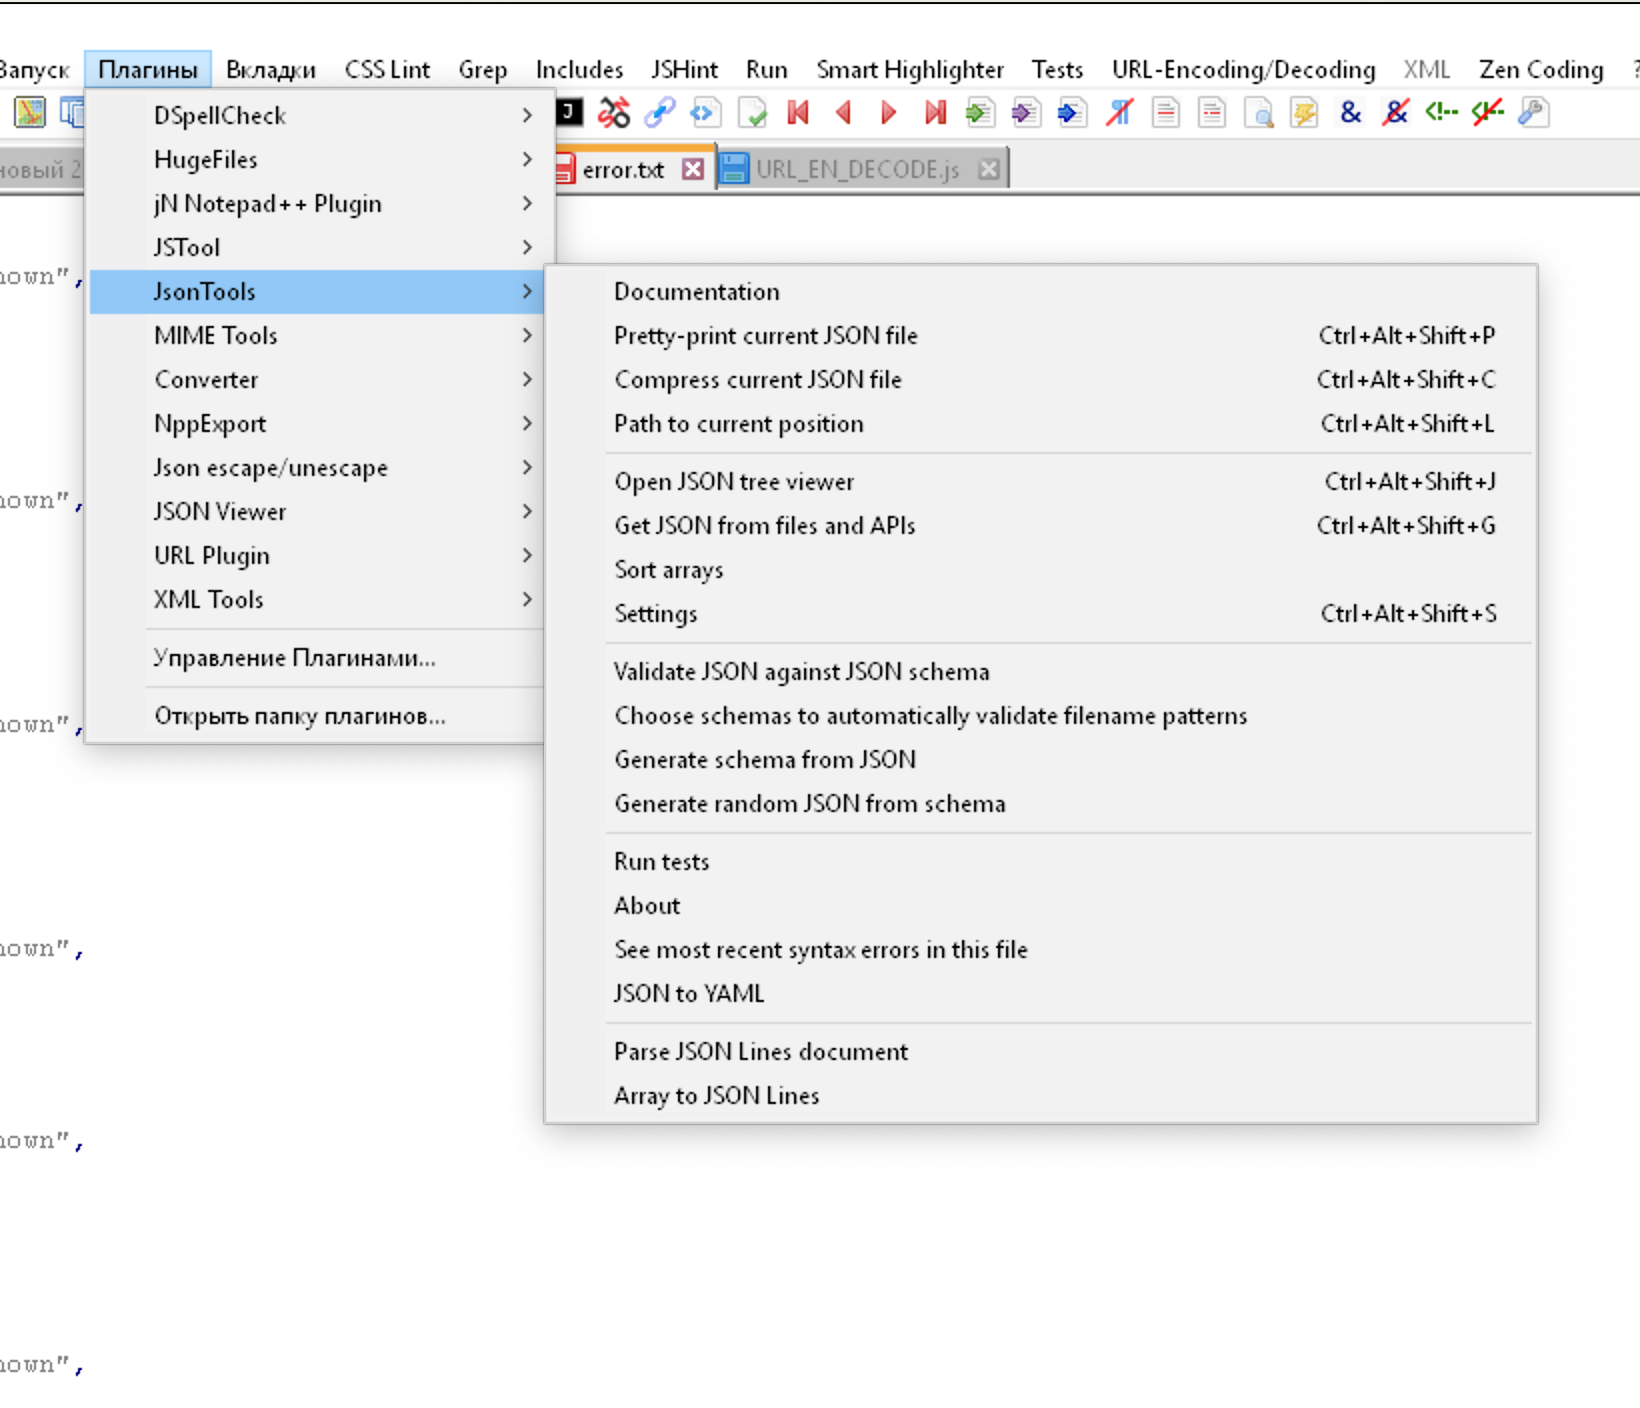Screen dimensions: 1640x1408
Task: Click the document with lightning bolt icon
Action: (1304, 112)
